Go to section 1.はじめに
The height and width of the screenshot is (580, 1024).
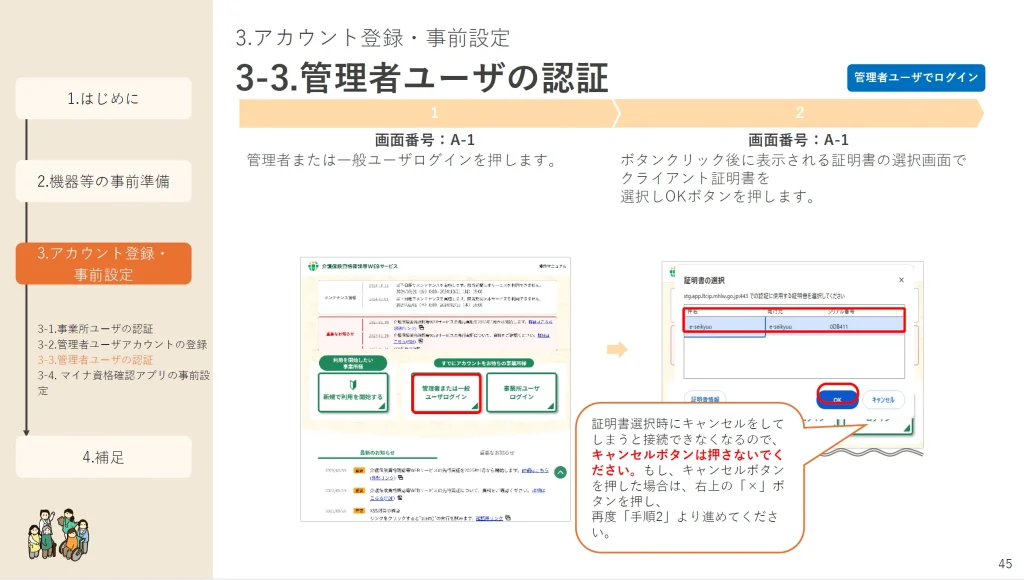pyautogui.click(x=103, y=98)
